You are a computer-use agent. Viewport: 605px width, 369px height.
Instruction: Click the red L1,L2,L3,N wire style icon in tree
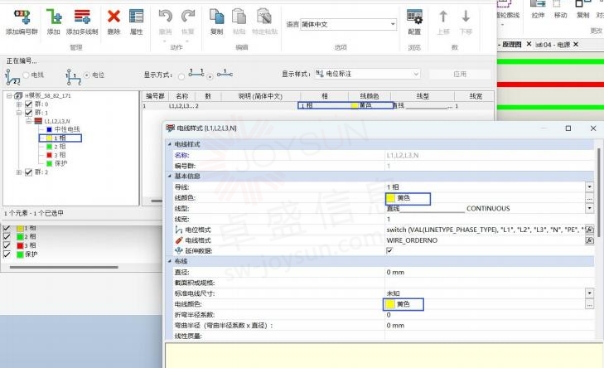tap(38, 121)
